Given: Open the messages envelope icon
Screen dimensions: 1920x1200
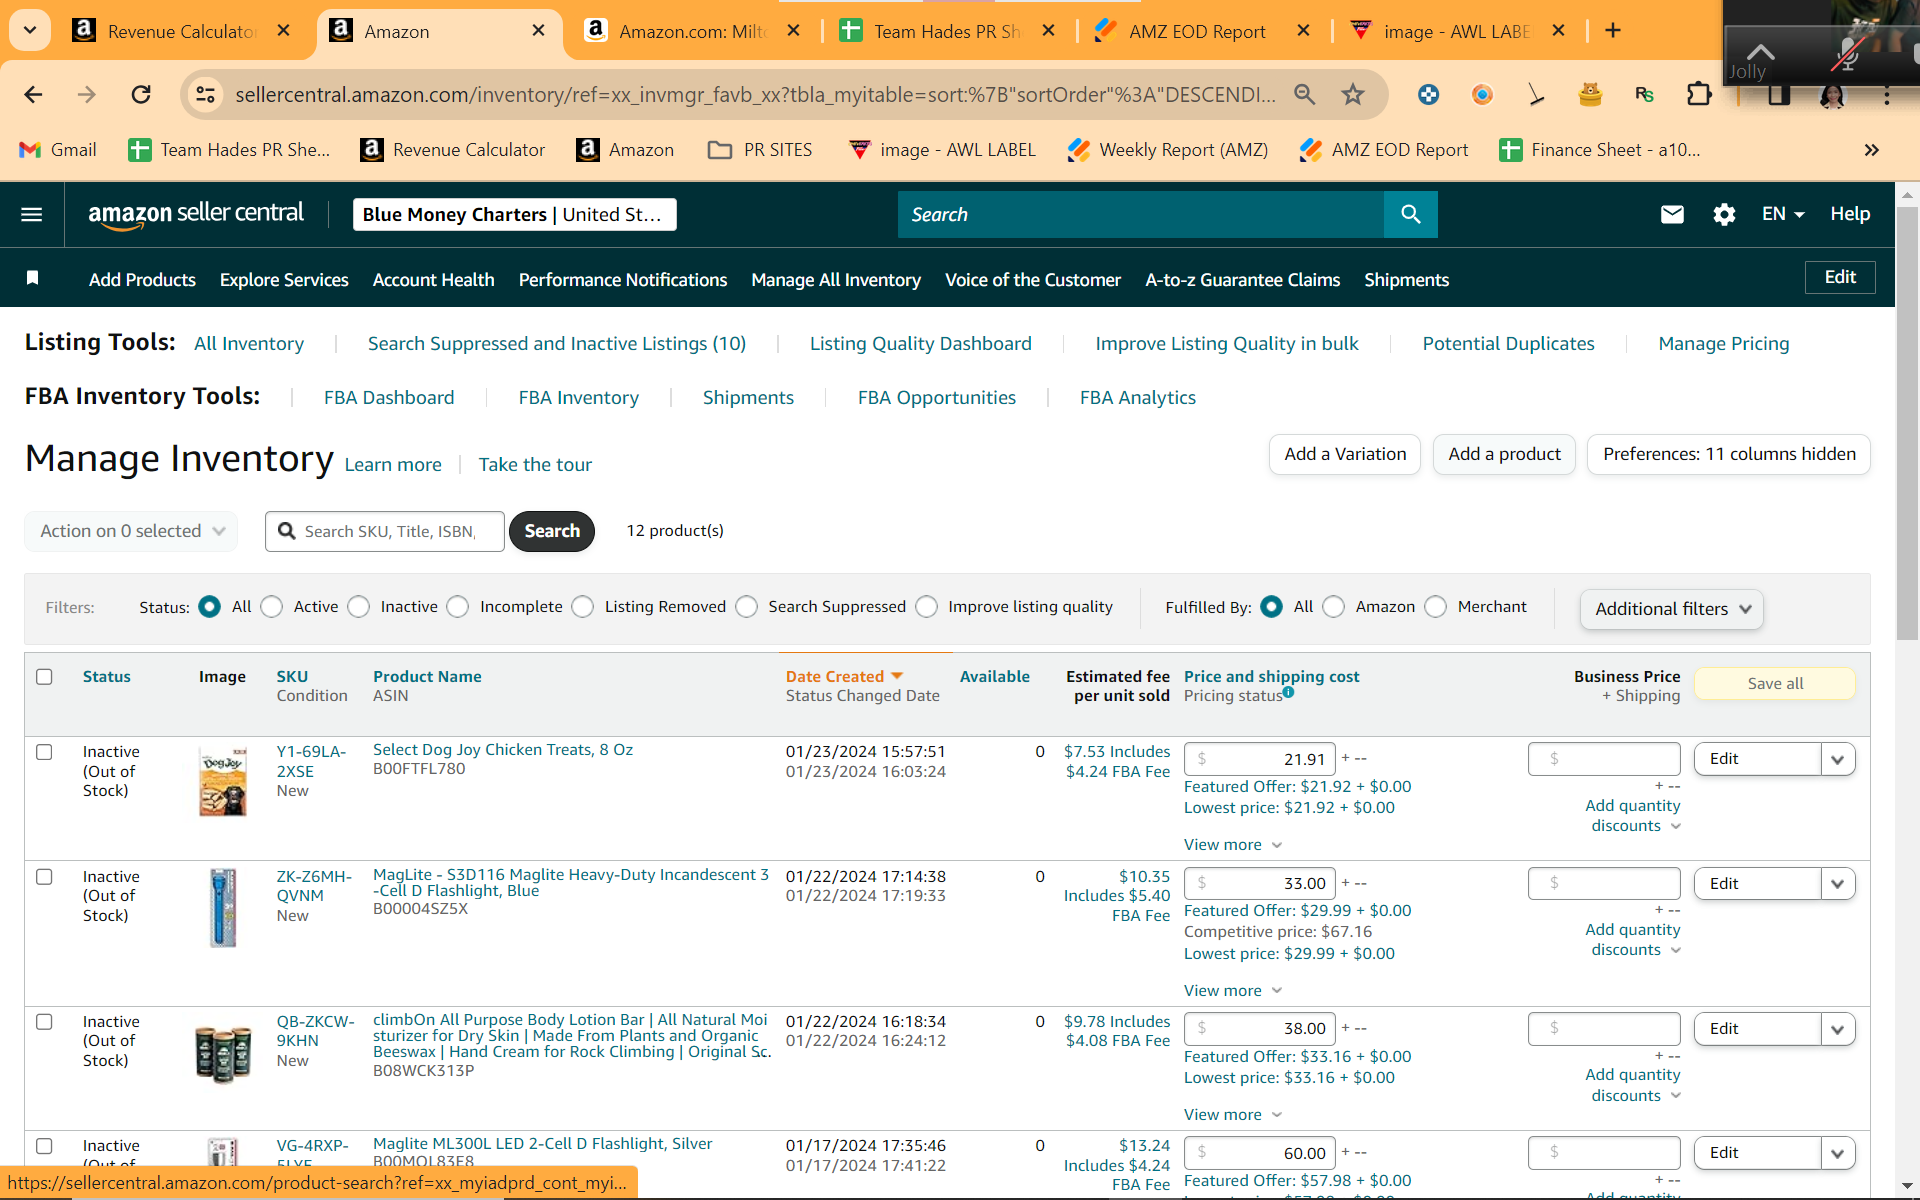Looking at the screenshot, I should click(x=1672, y=214).
